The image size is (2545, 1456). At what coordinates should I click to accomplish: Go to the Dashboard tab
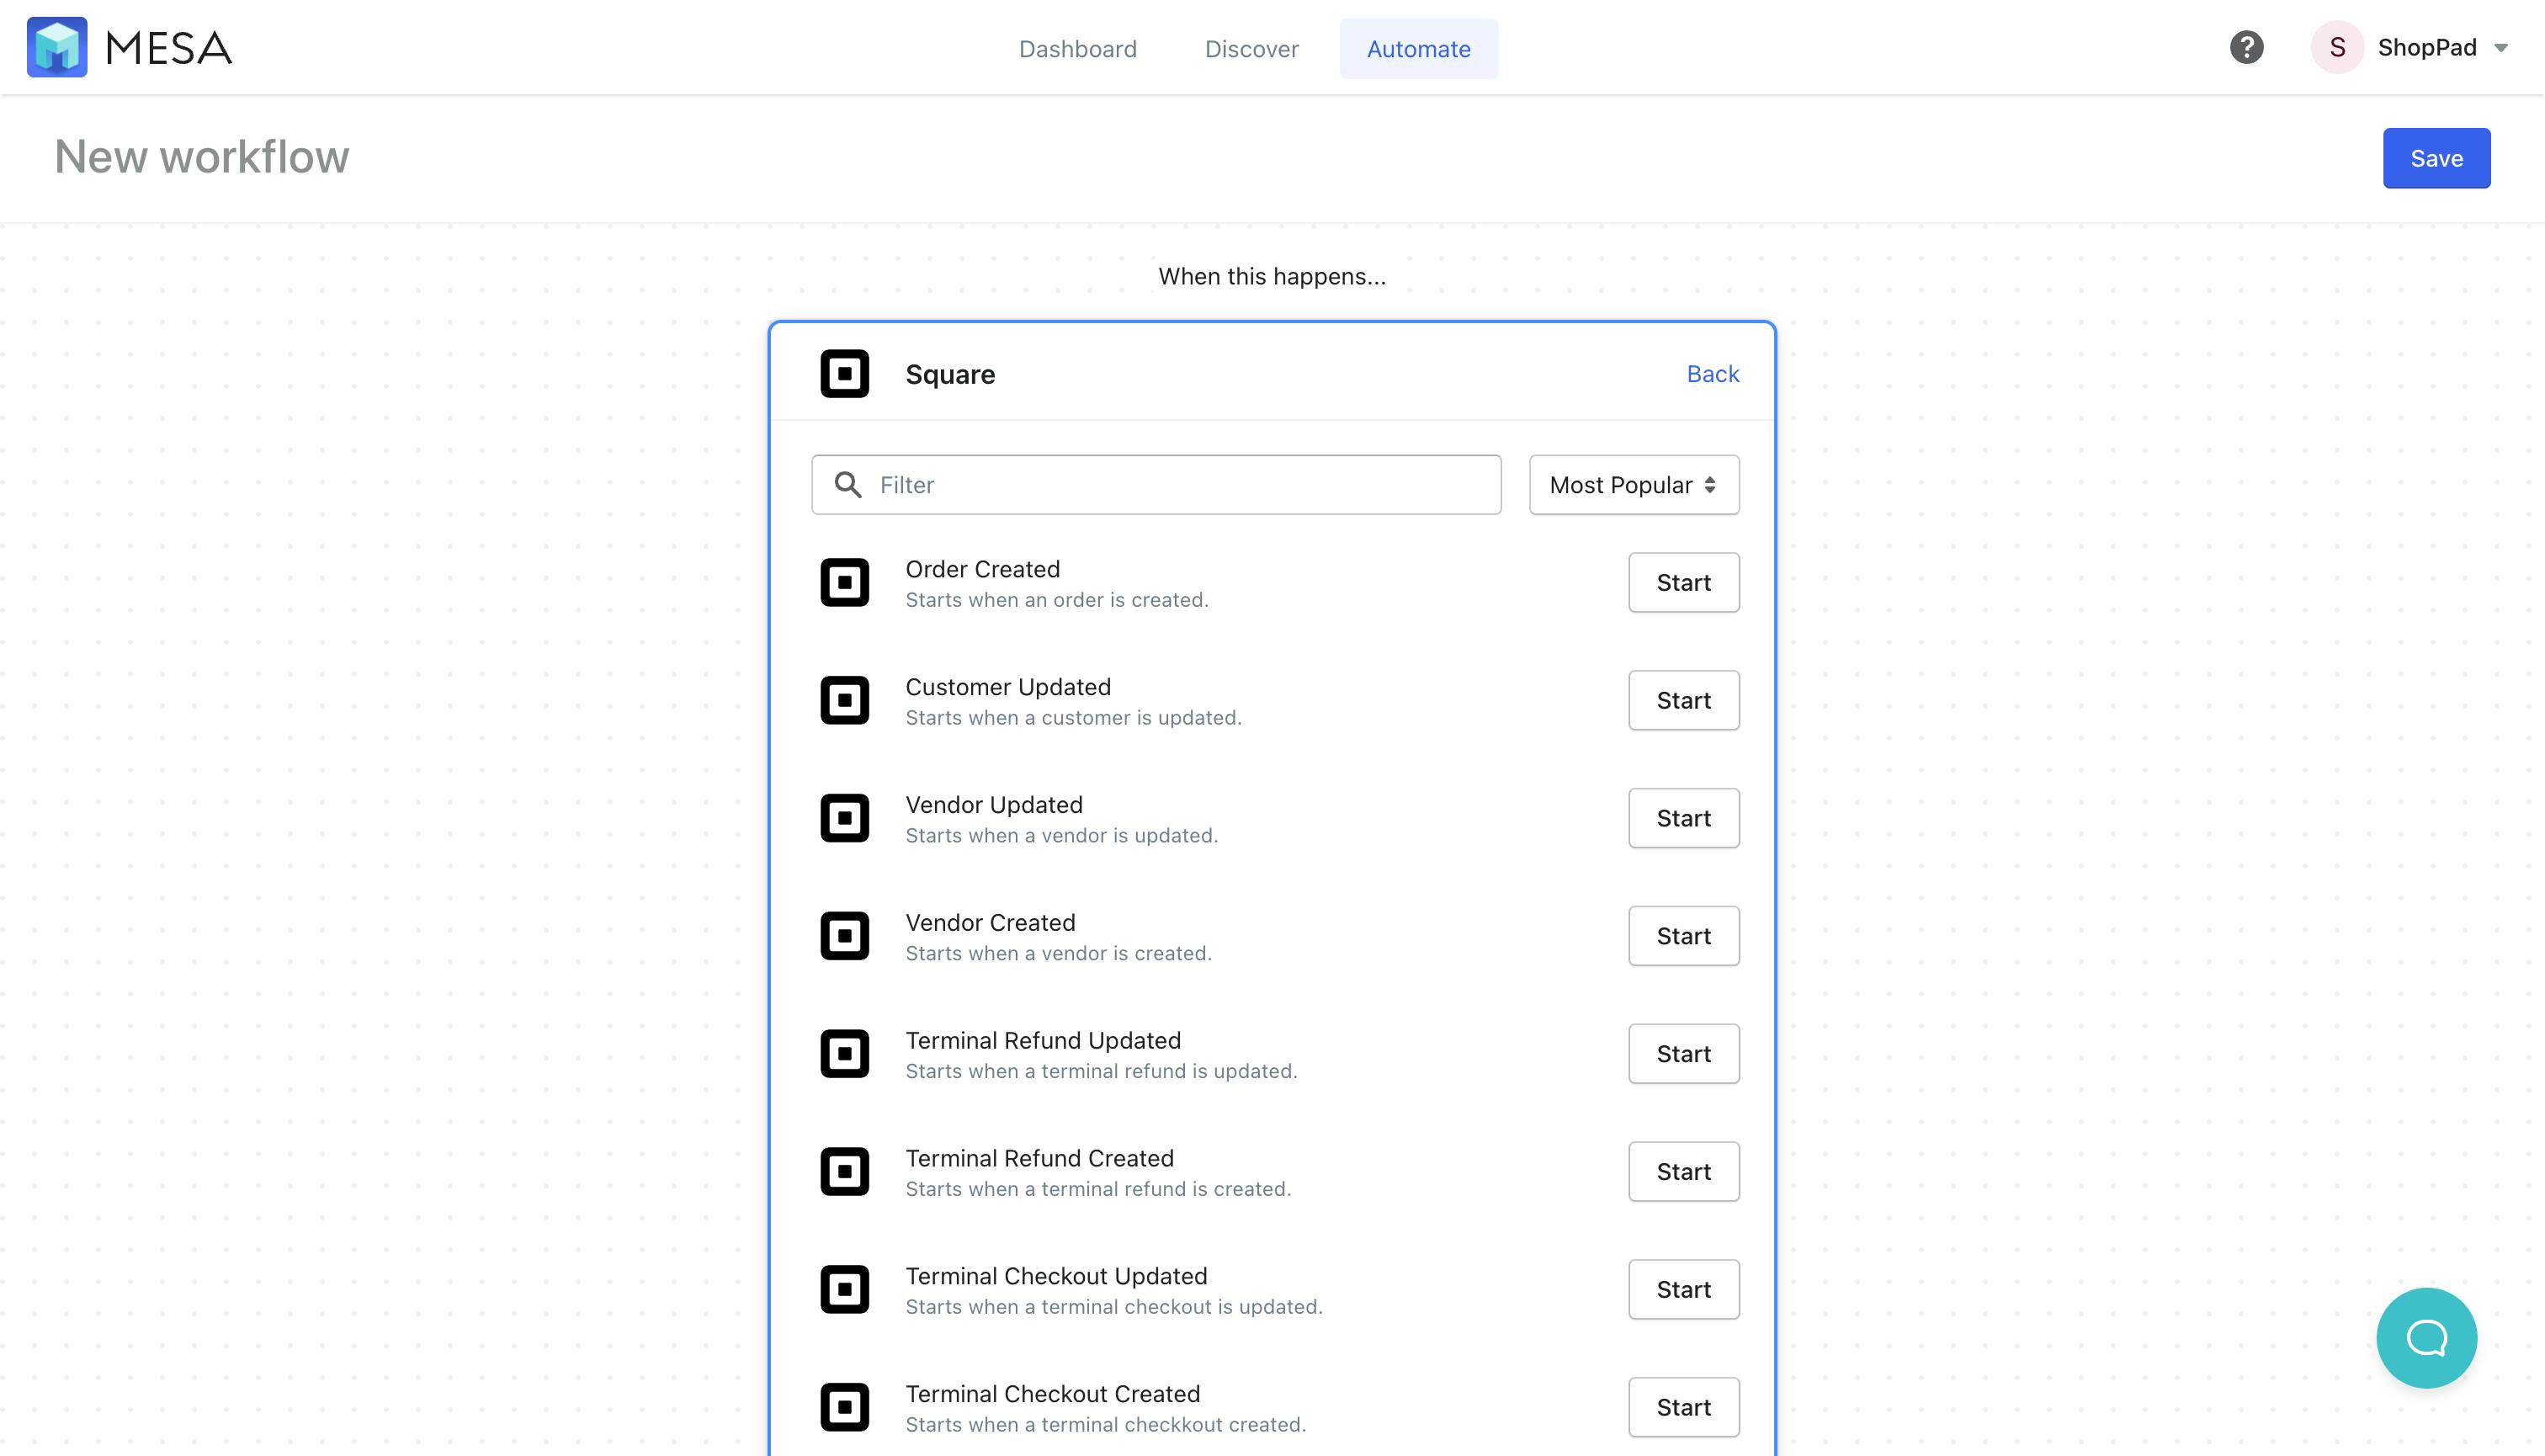point(1077,49)
